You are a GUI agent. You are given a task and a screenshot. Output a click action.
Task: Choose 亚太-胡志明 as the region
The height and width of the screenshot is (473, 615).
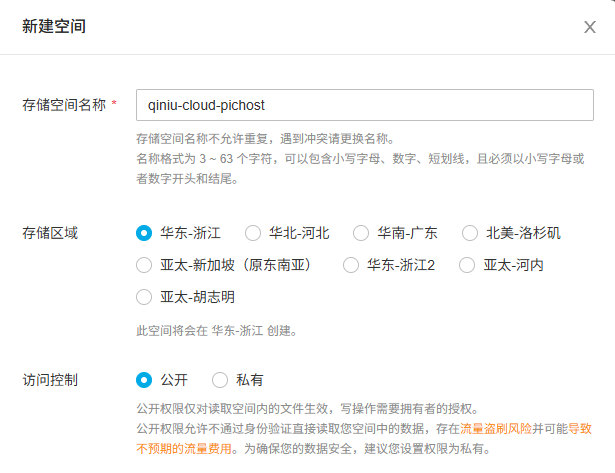tap(144, 297)
